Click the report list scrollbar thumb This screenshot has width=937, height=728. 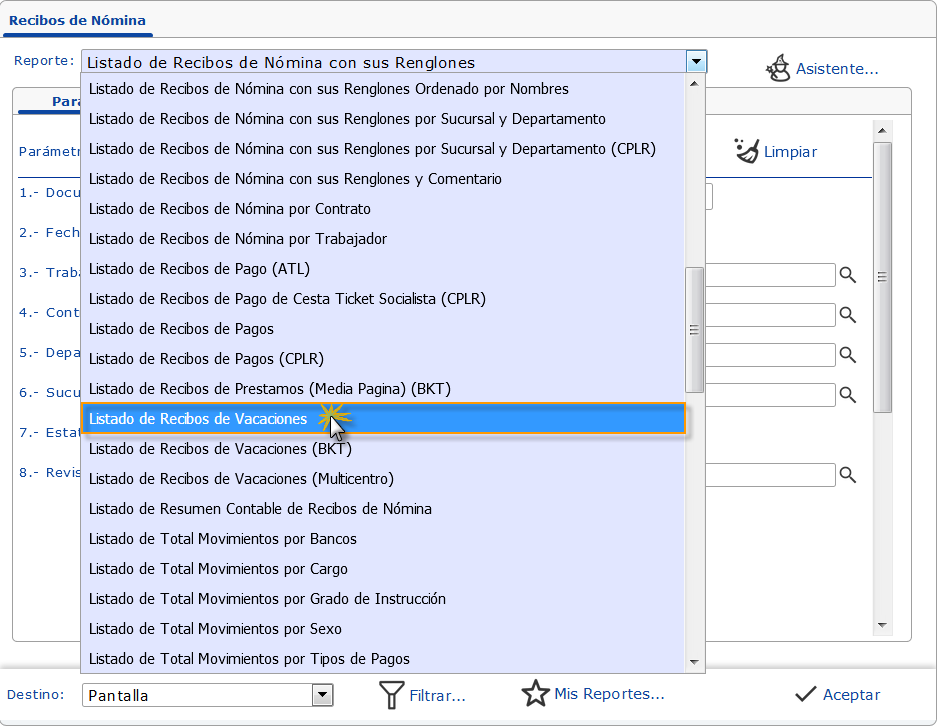tap(693, 330)
